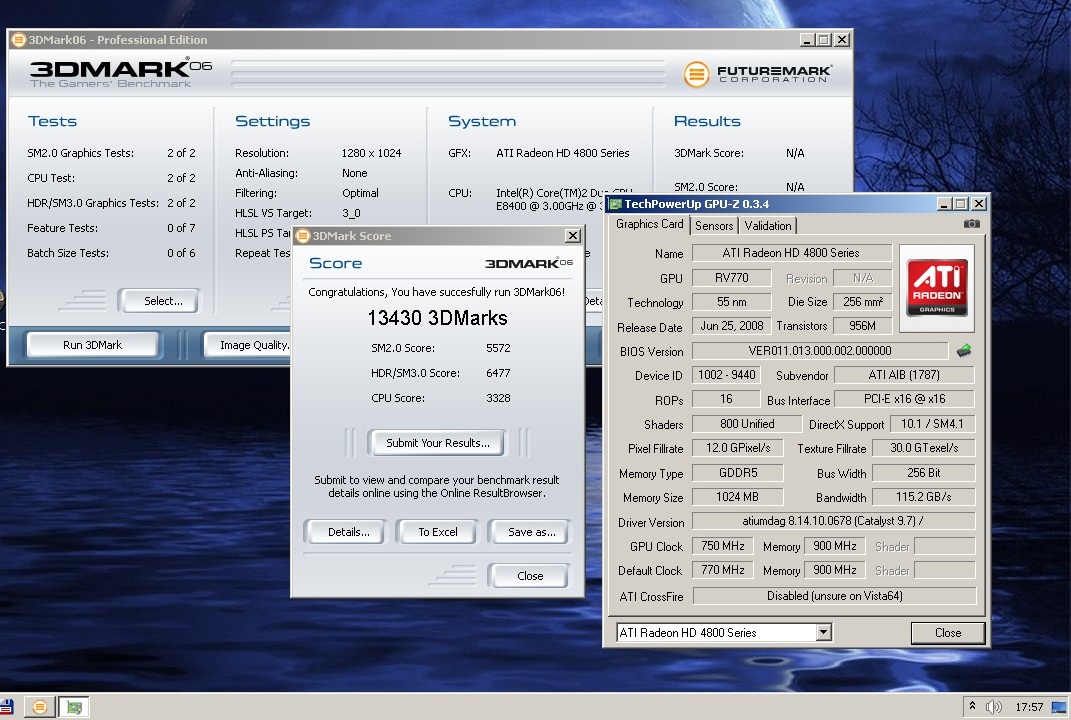1071x720 pixels.
Task: Switch to the Sensors tab
Action: click(x=714, y=225)
